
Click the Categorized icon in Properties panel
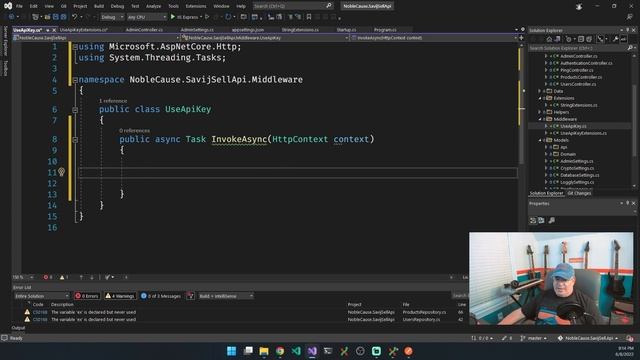click(533, 220)
